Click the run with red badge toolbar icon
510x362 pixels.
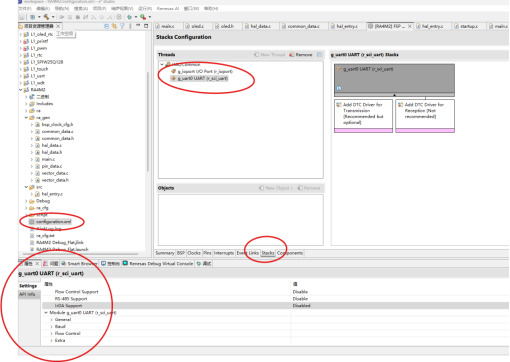[x=143, y=17]
